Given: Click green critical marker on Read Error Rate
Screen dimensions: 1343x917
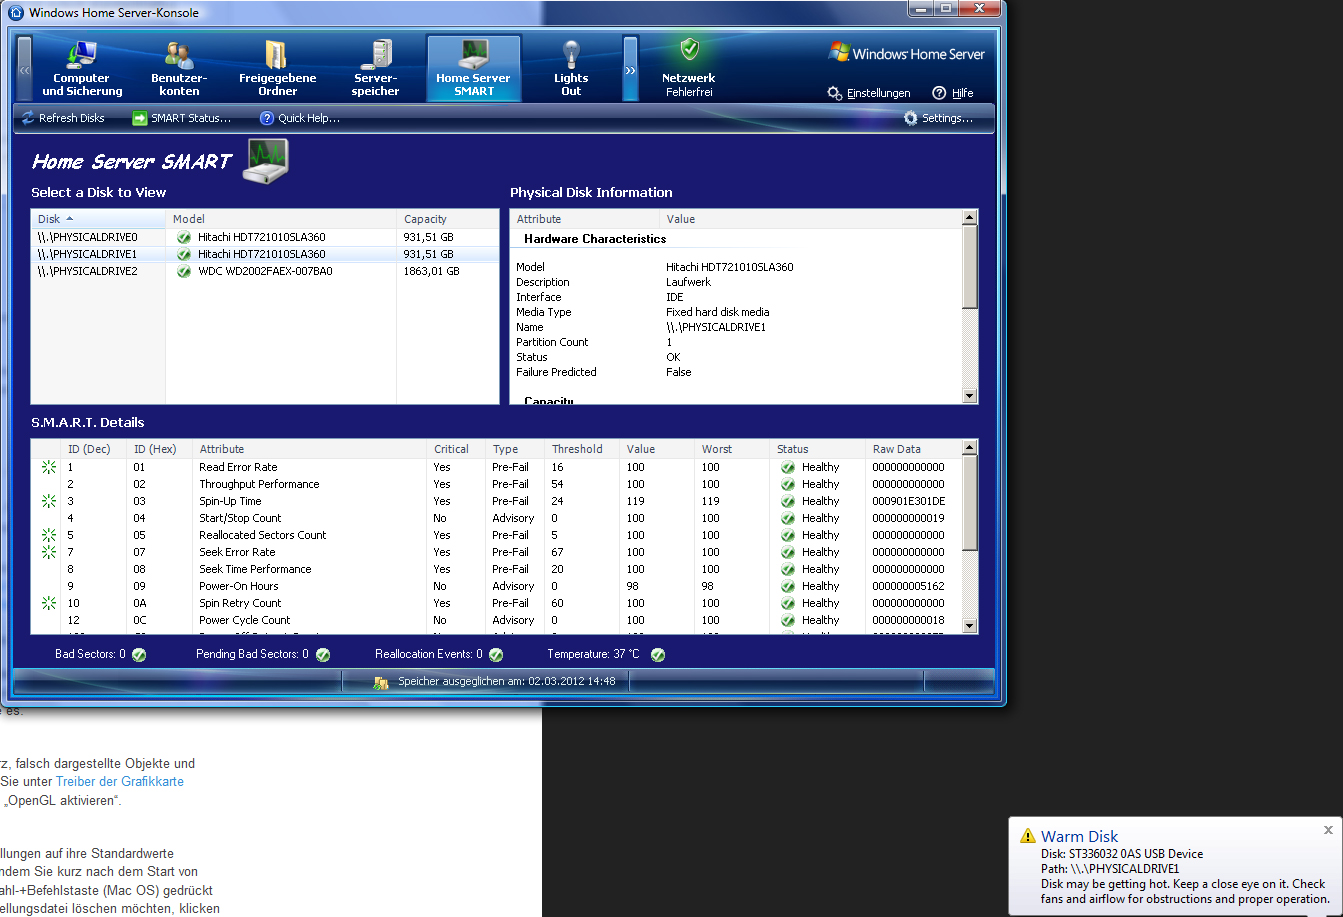Looking at the screenshot, I should click(48, 467).
